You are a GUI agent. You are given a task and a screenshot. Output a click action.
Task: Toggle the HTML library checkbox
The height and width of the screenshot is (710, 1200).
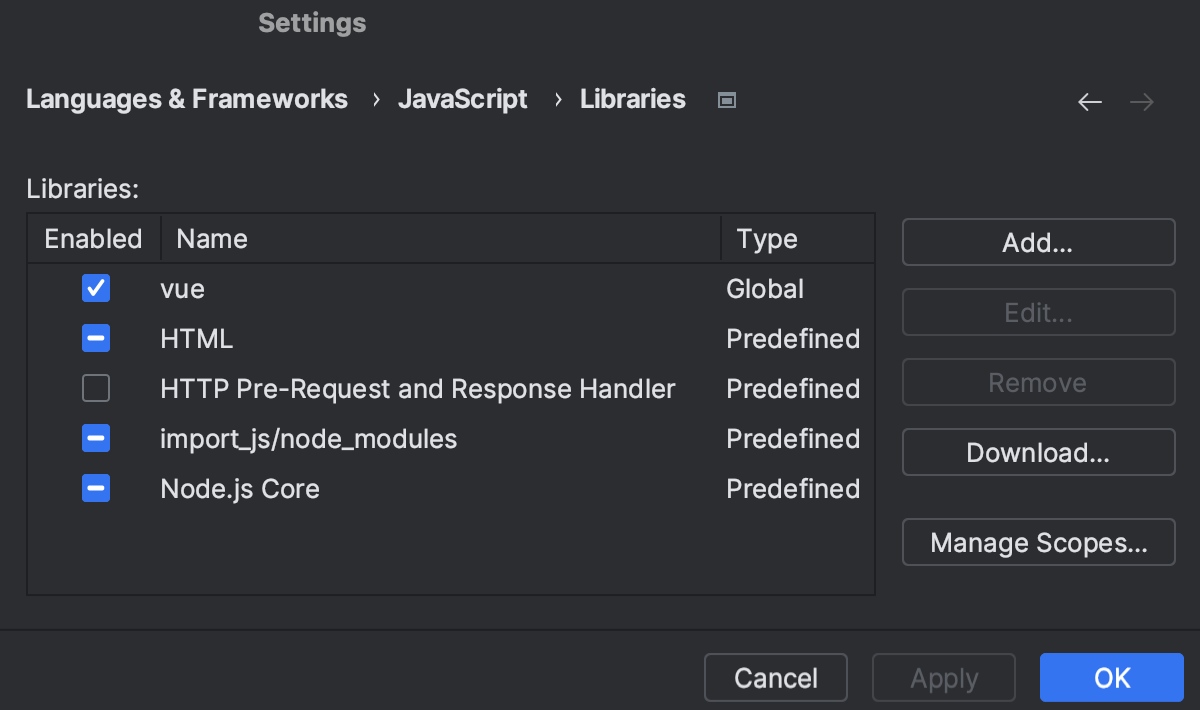[x=95, y=338]
